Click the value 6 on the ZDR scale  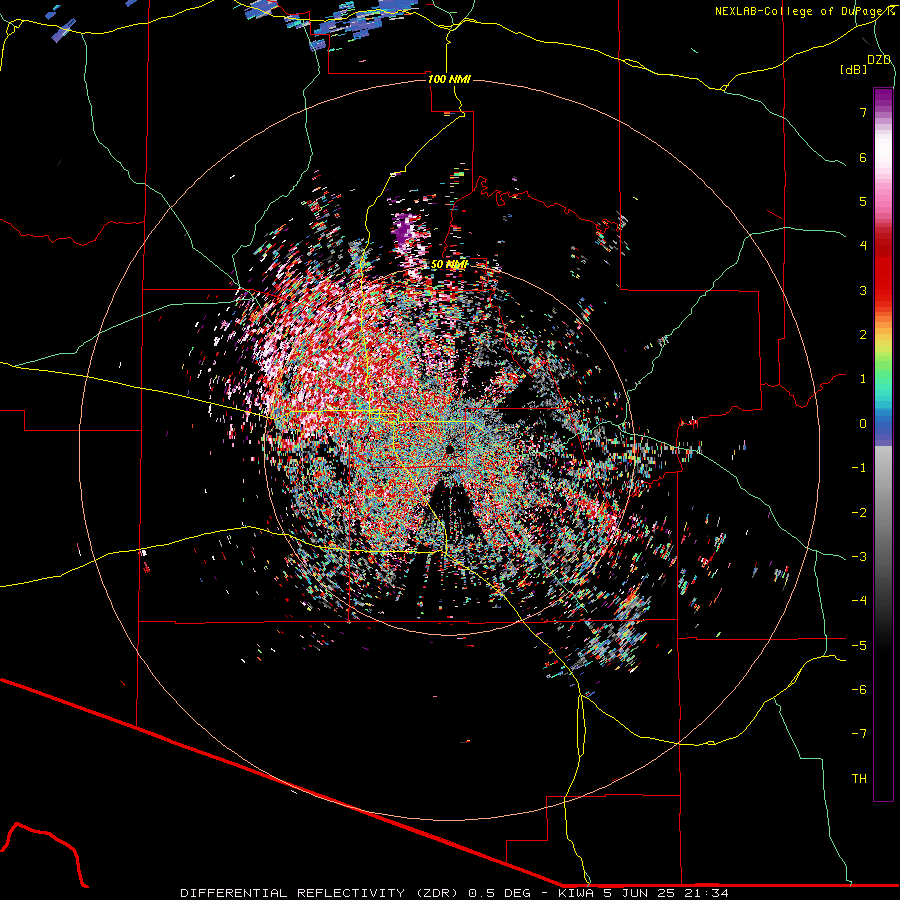tap(863, 157)
